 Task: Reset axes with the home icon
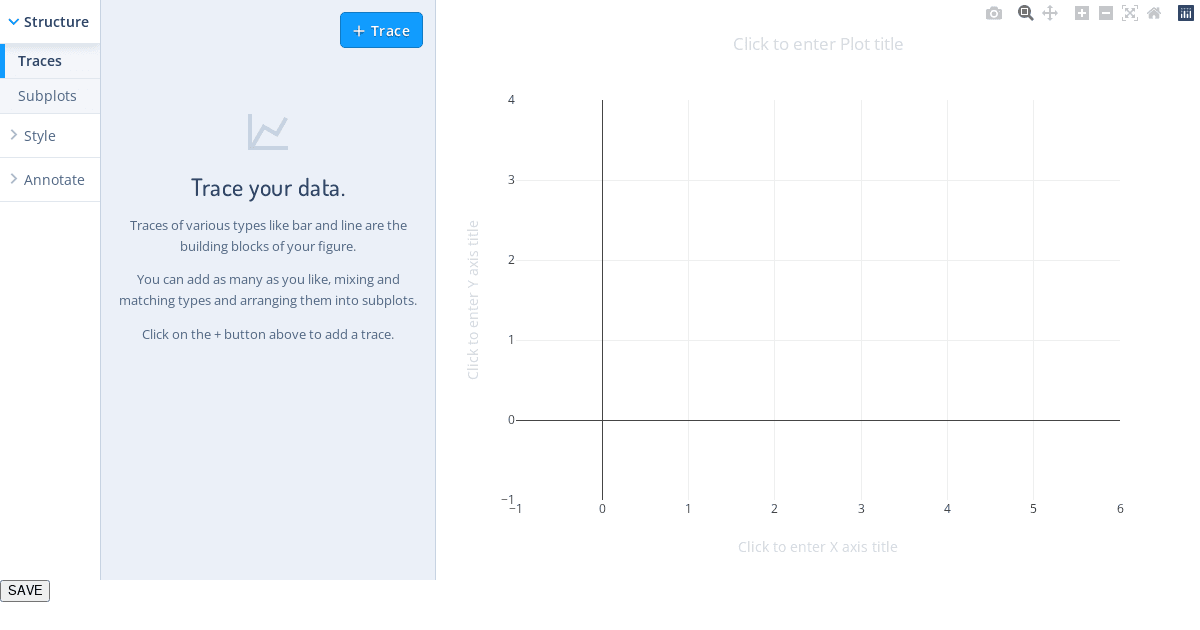pos(1154,13)
